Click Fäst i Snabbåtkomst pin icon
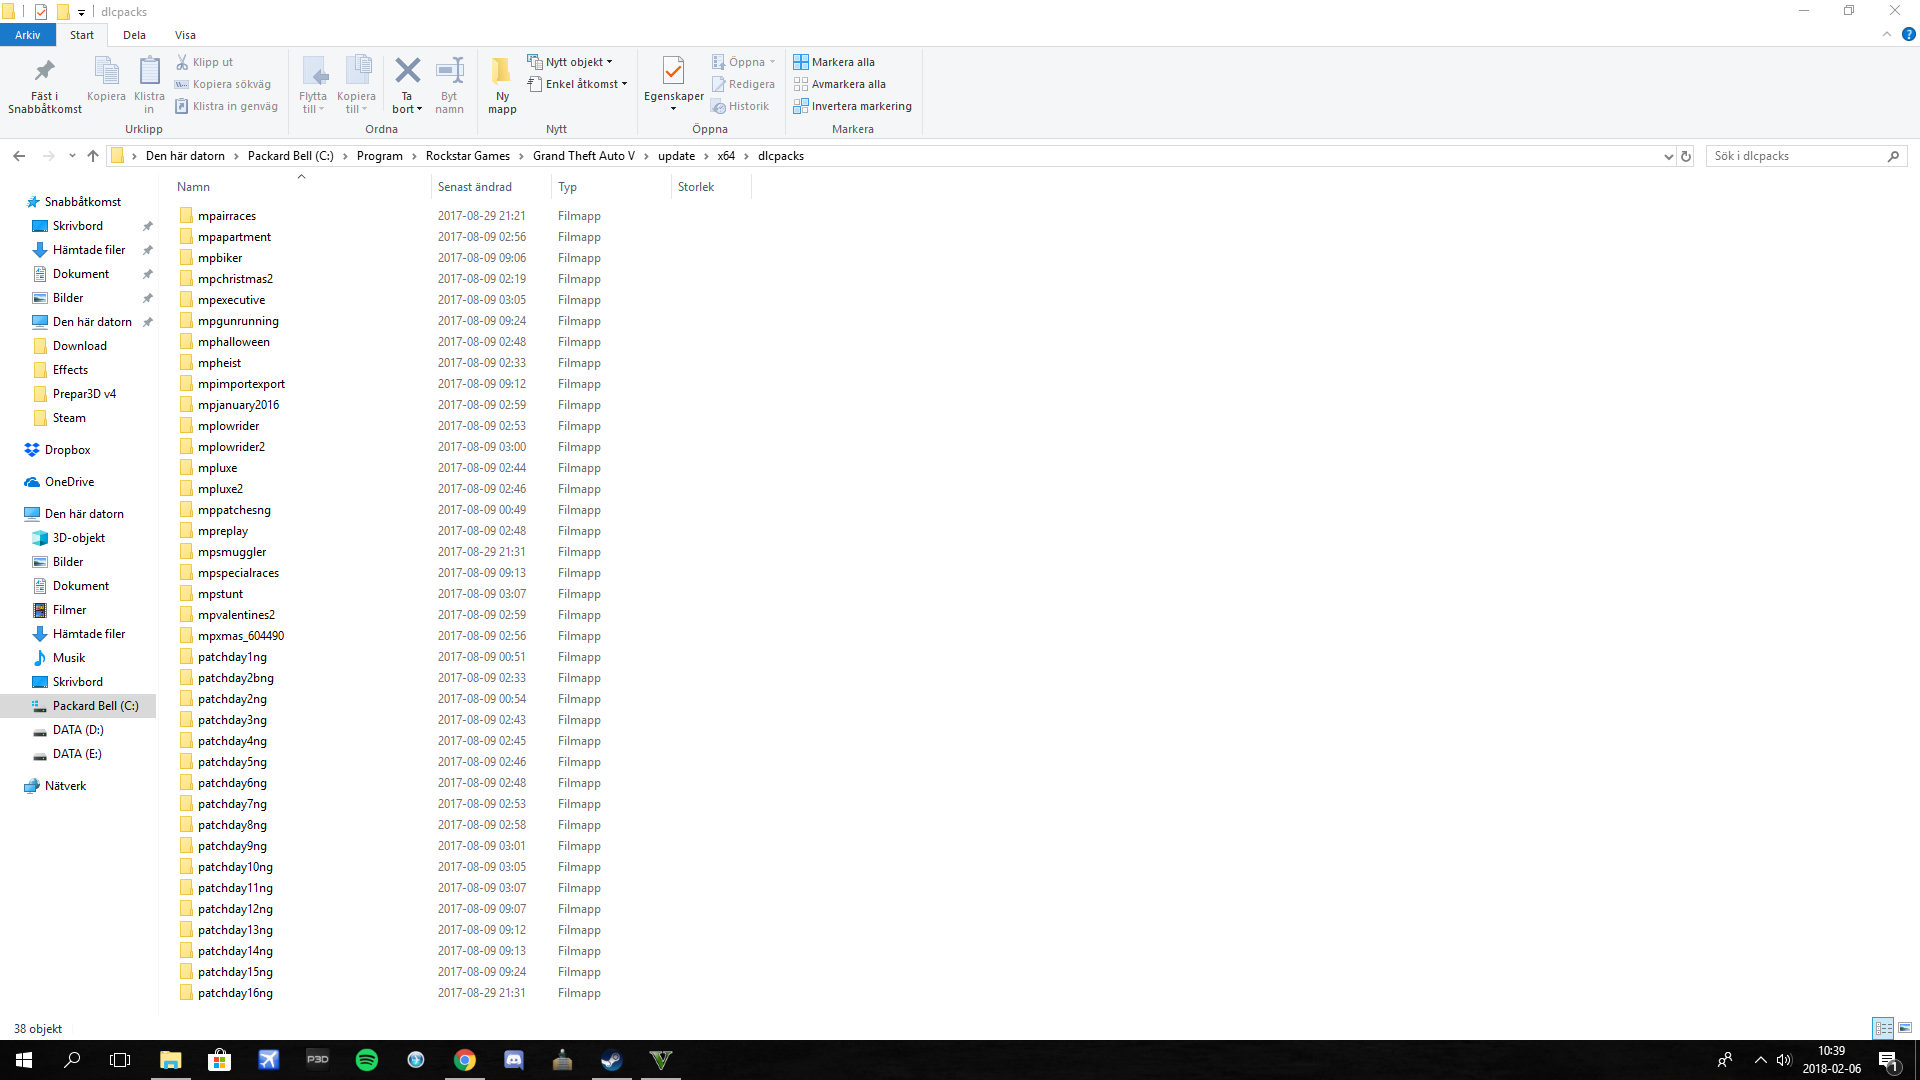The image size is (1920, 1080). [44, 72]
